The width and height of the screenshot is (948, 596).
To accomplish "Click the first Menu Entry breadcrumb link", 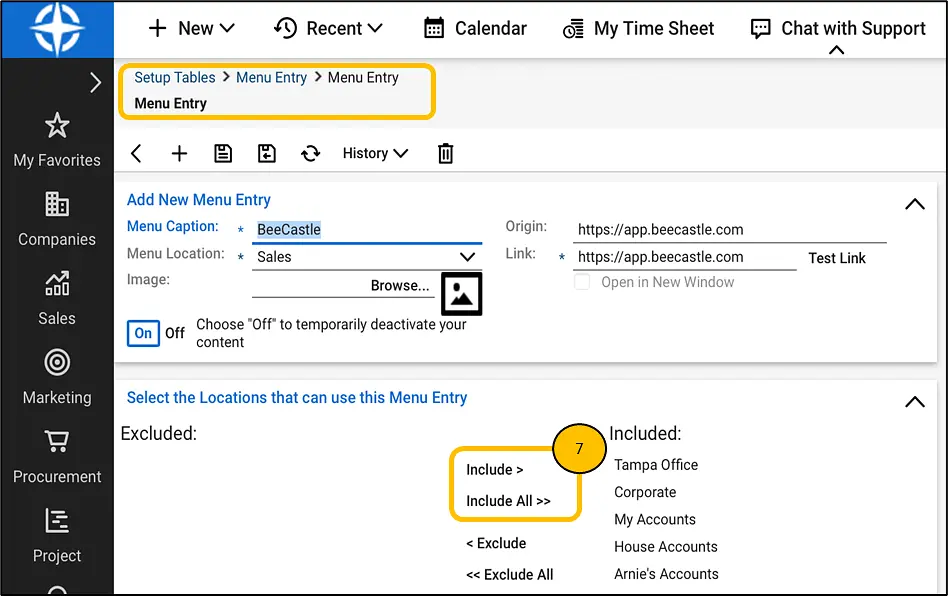I will tap(271, 77).
